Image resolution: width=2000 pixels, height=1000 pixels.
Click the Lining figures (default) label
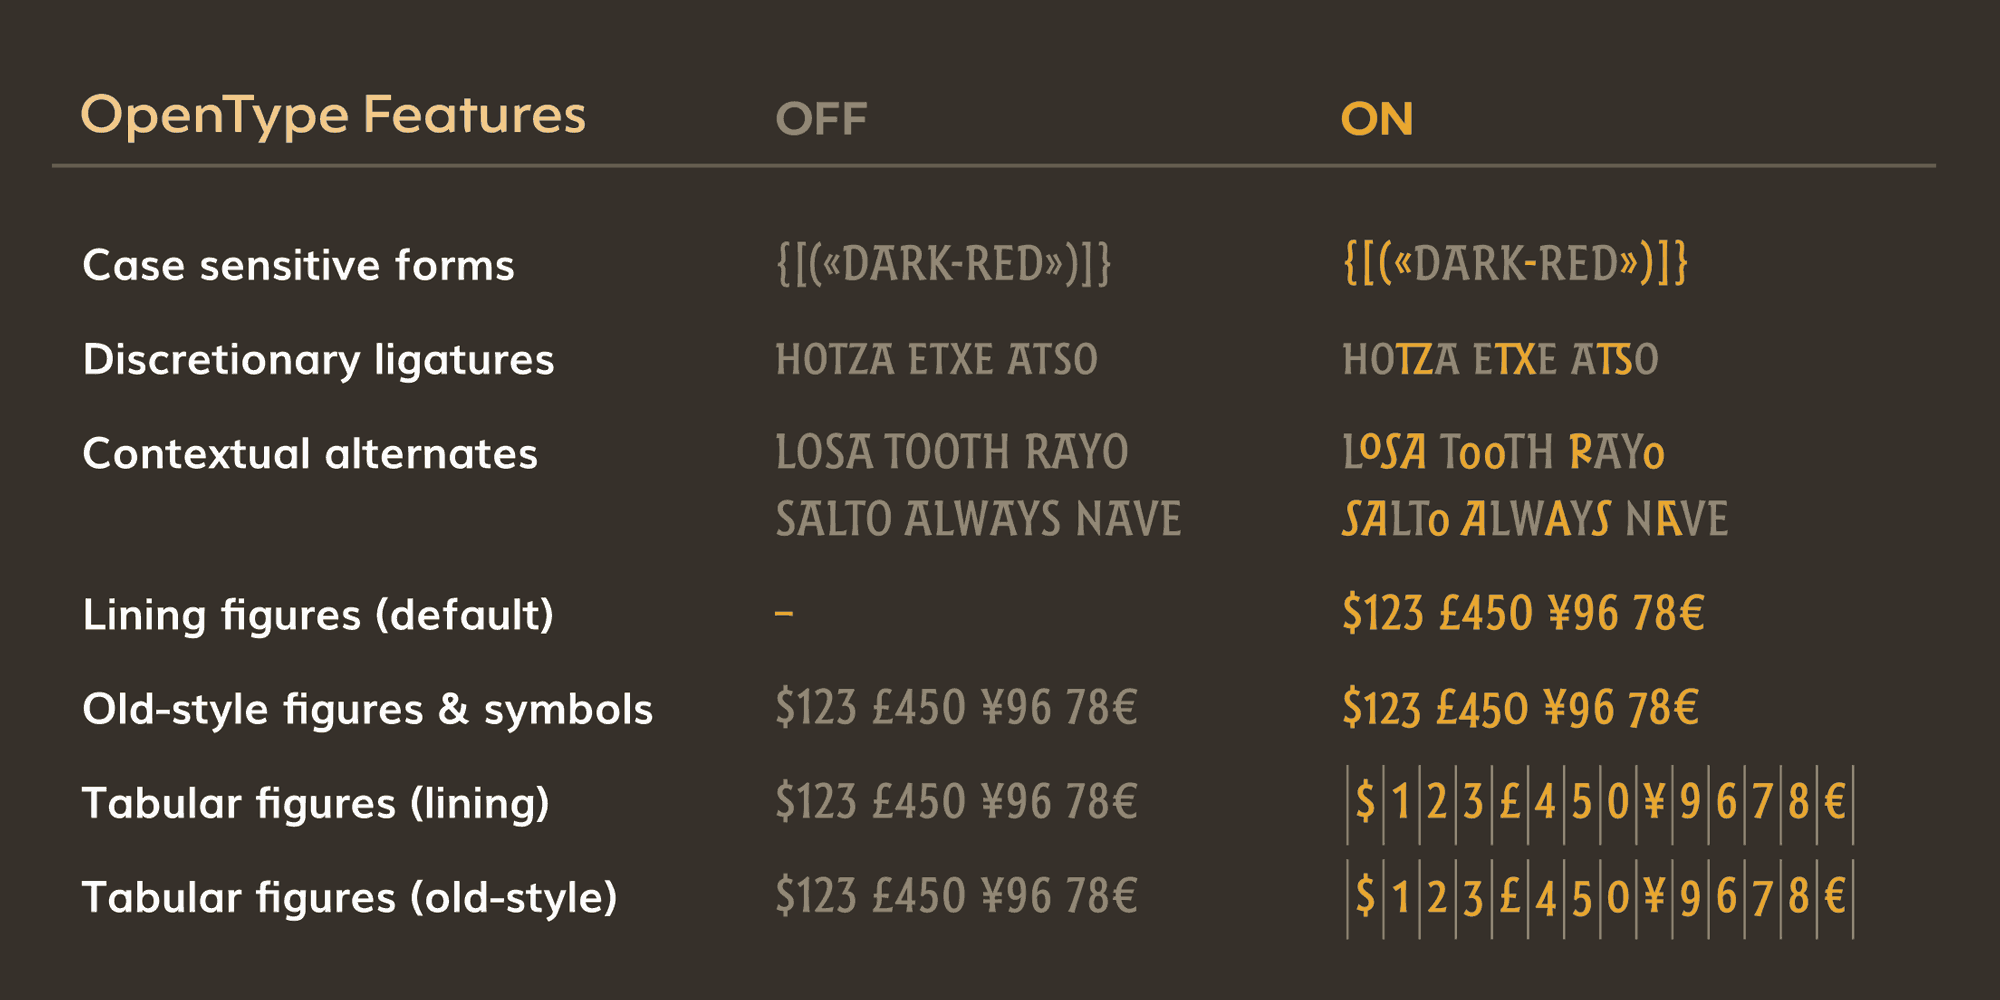pyautogui.click(x=318, y=614)
